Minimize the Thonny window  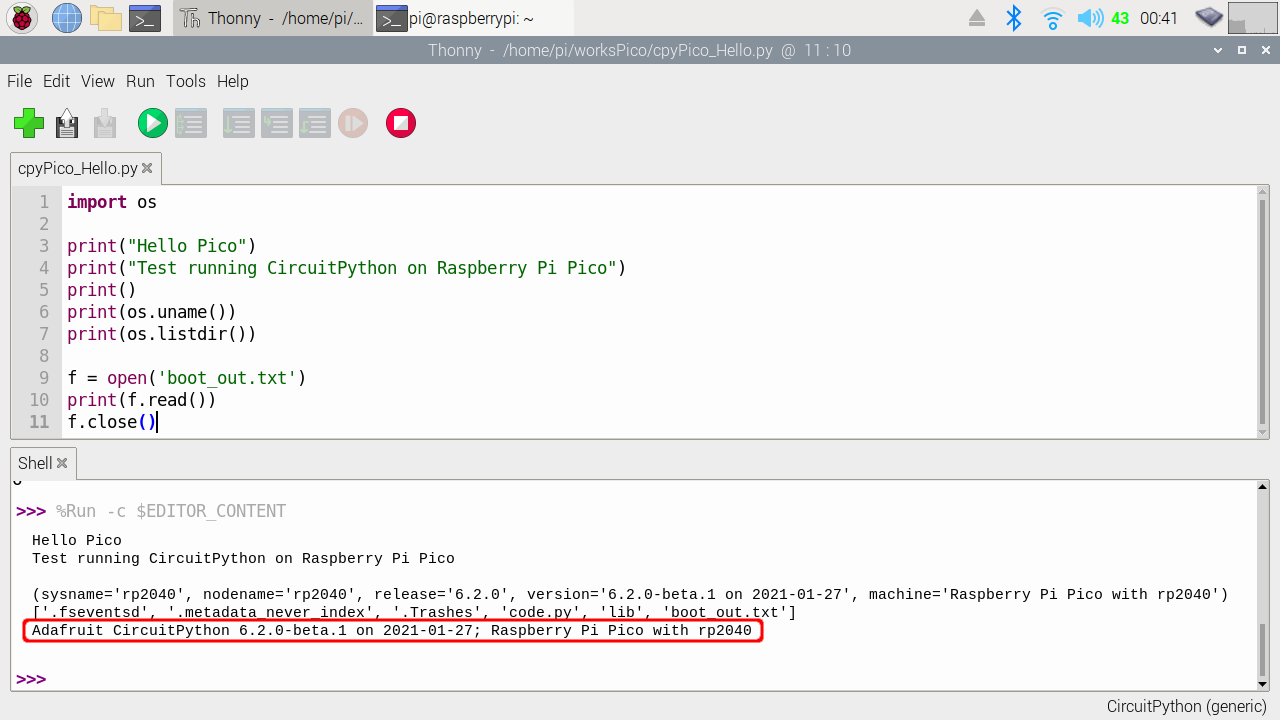(1217, 50)
